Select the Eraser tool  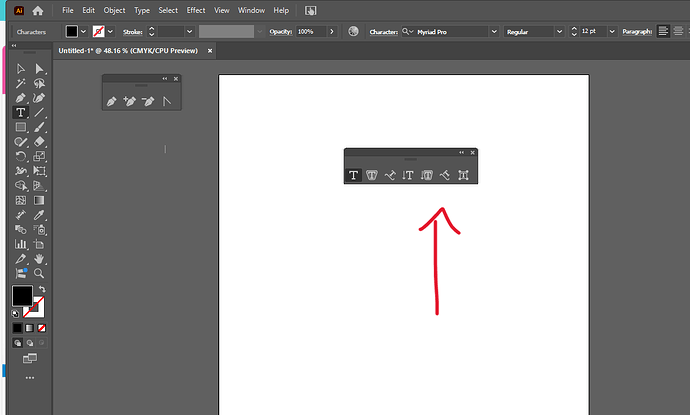[39, 142]
